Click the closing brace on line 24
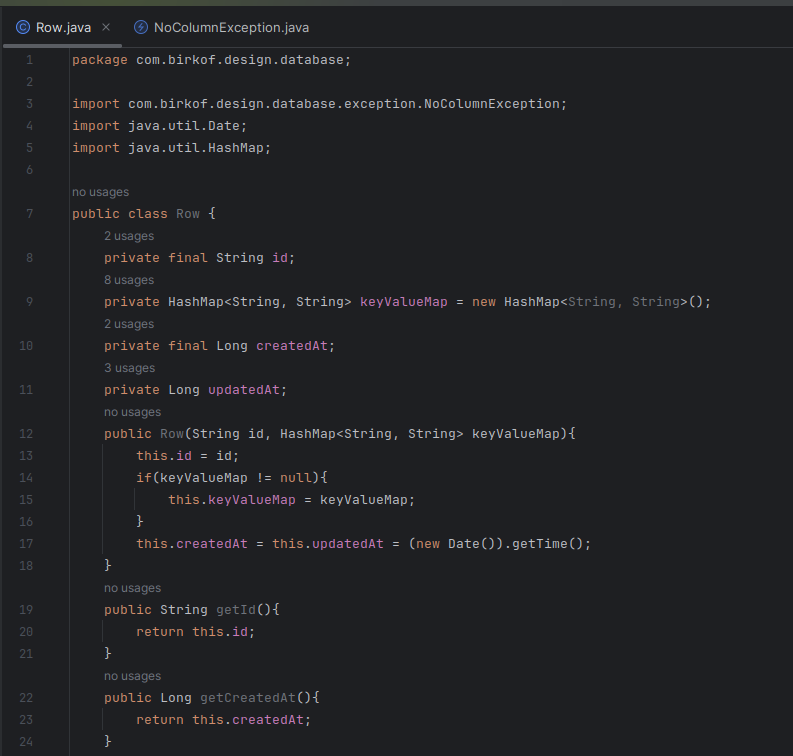This screenshot has height=756, width=793. [108, 742]
